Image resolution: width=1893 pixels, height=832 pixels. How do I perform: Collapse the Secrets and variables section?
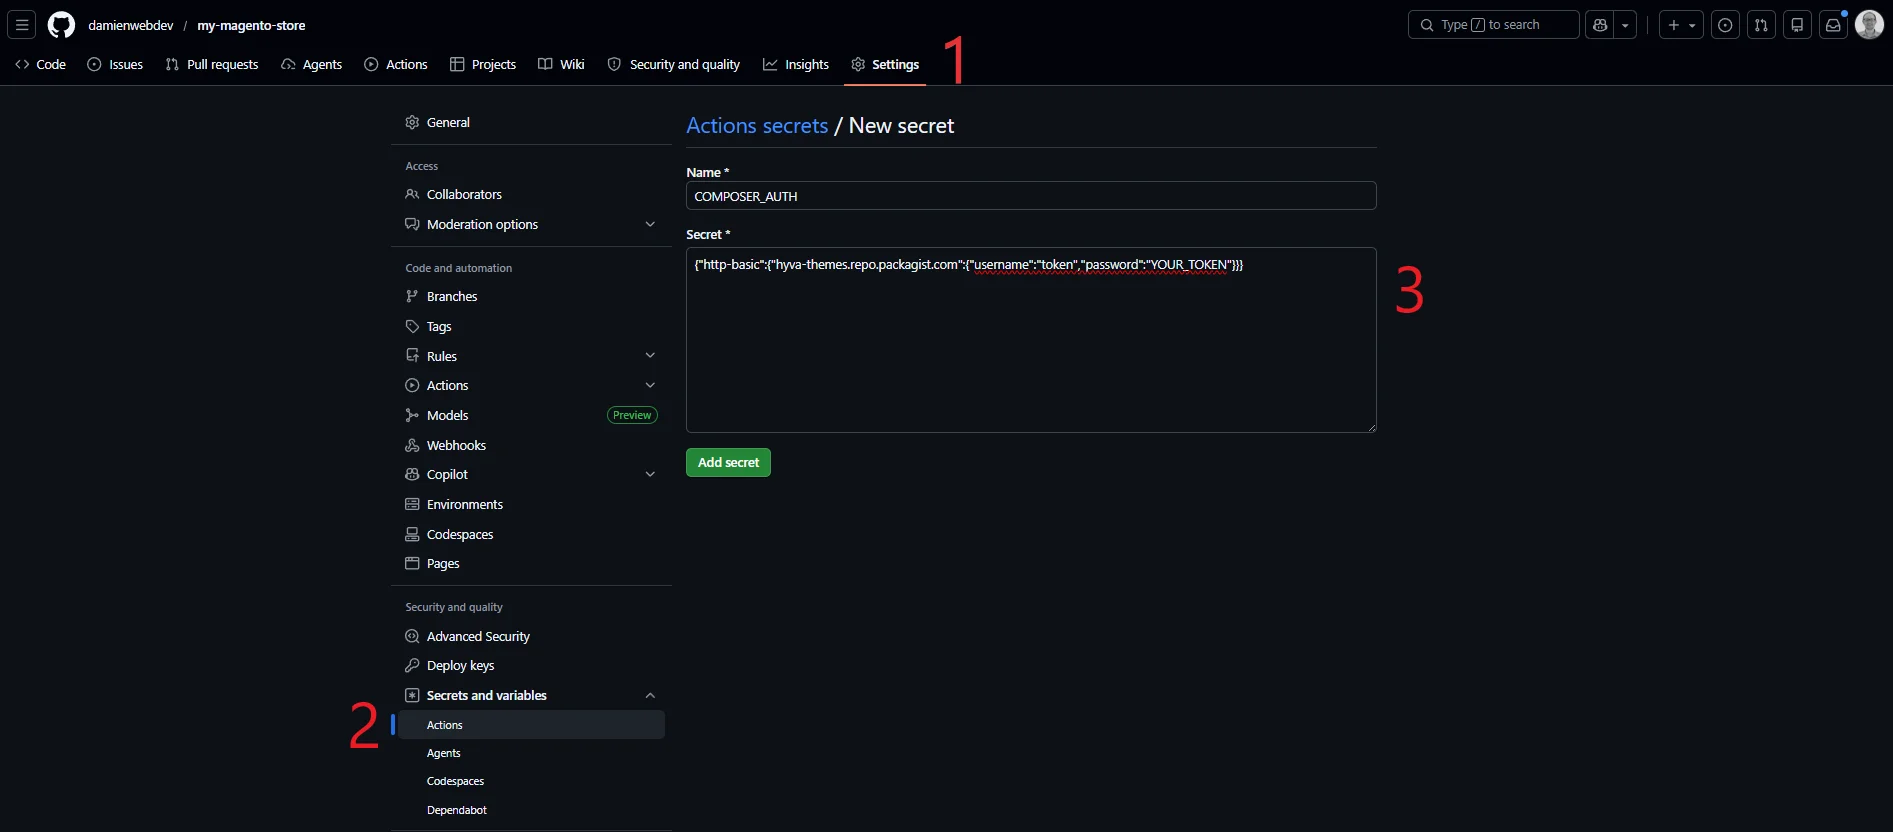pyautogui.click(x=650, y=695)
